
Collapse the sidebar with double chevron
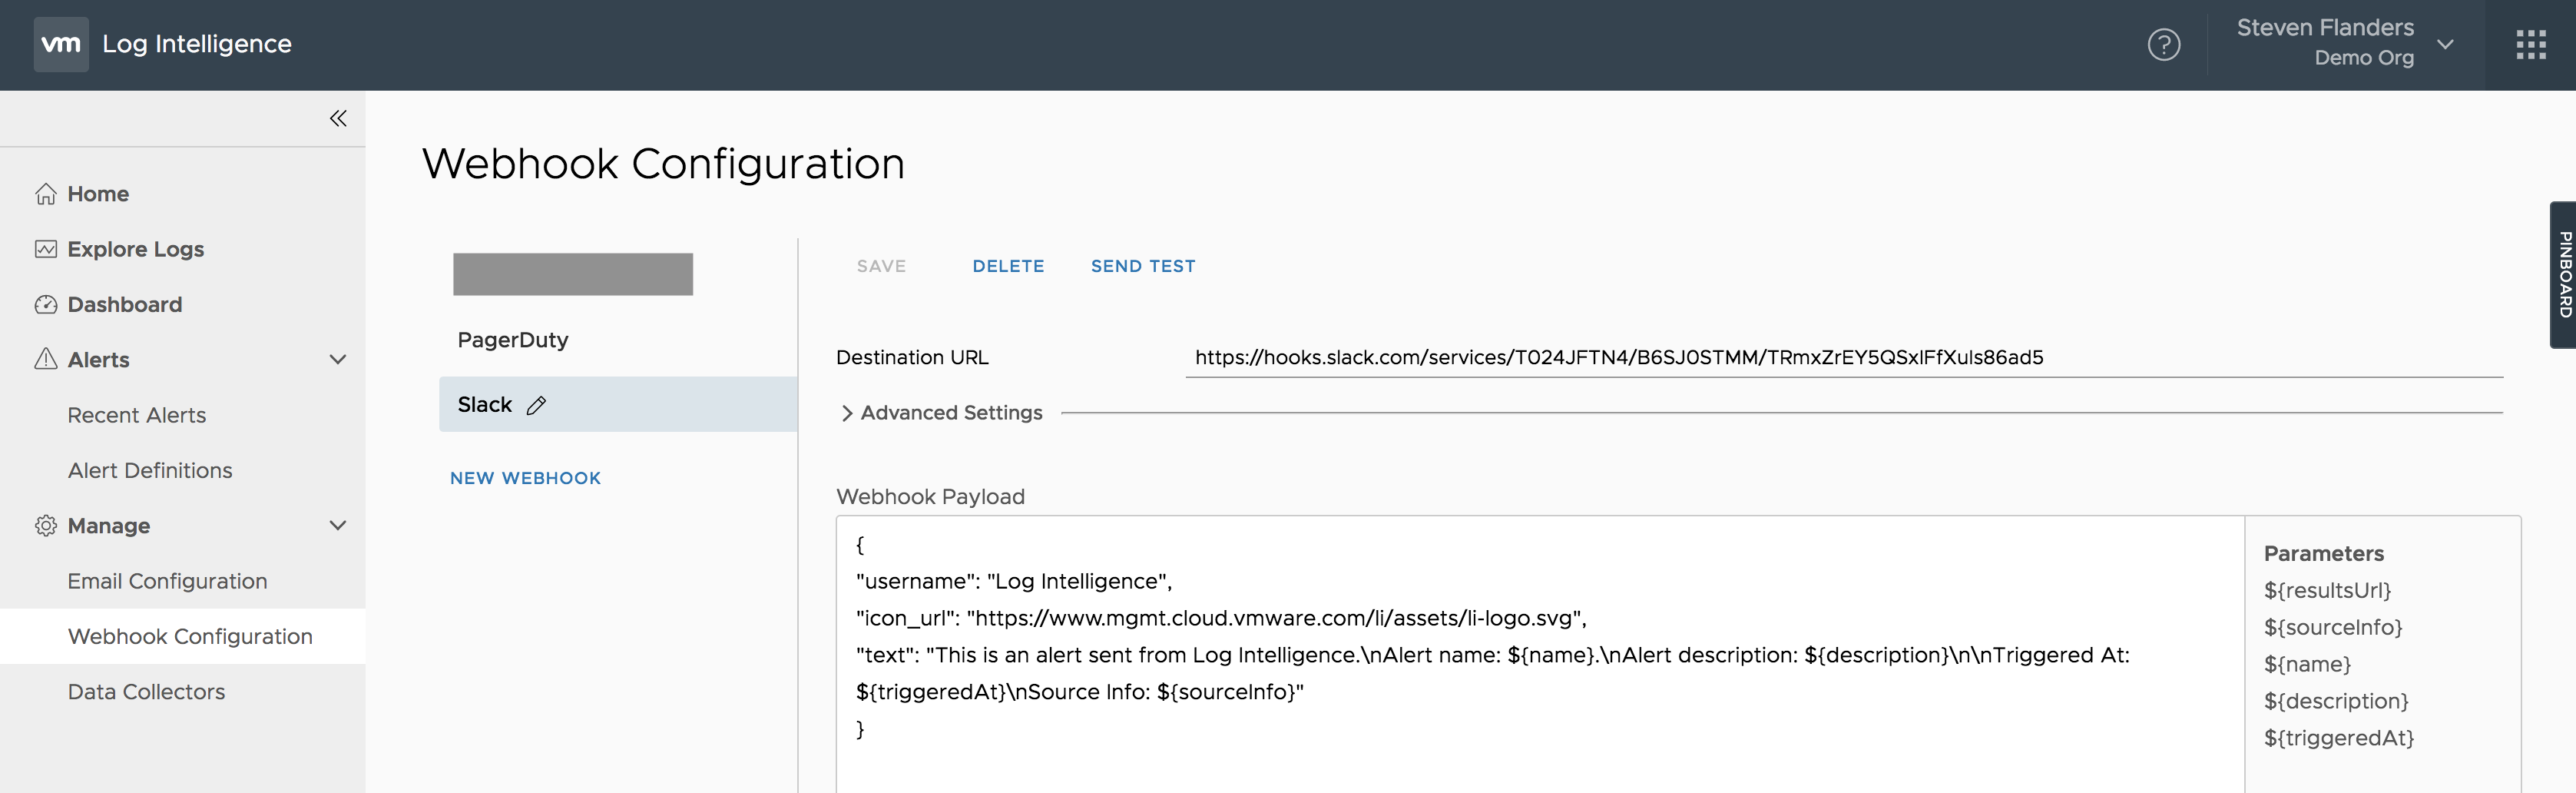point(338,119)
